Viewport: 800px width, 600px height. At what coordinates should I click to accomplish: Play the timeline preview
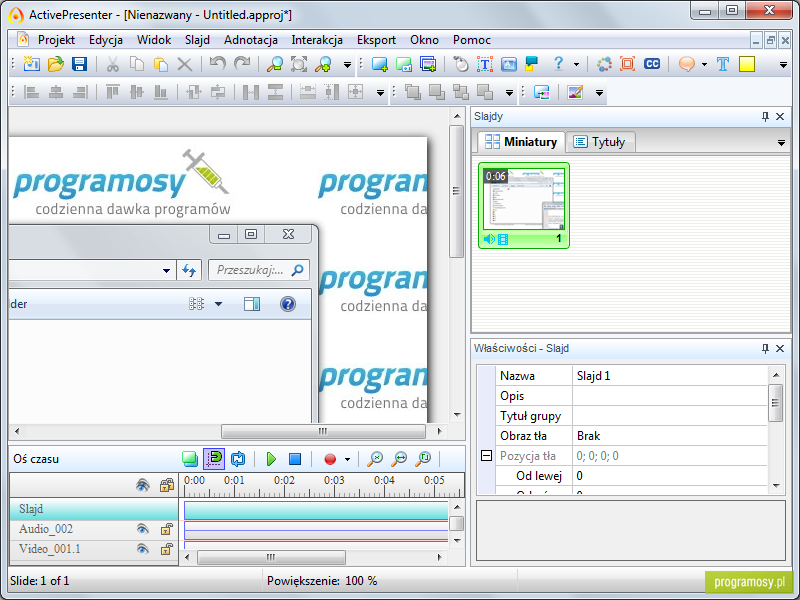271,459
